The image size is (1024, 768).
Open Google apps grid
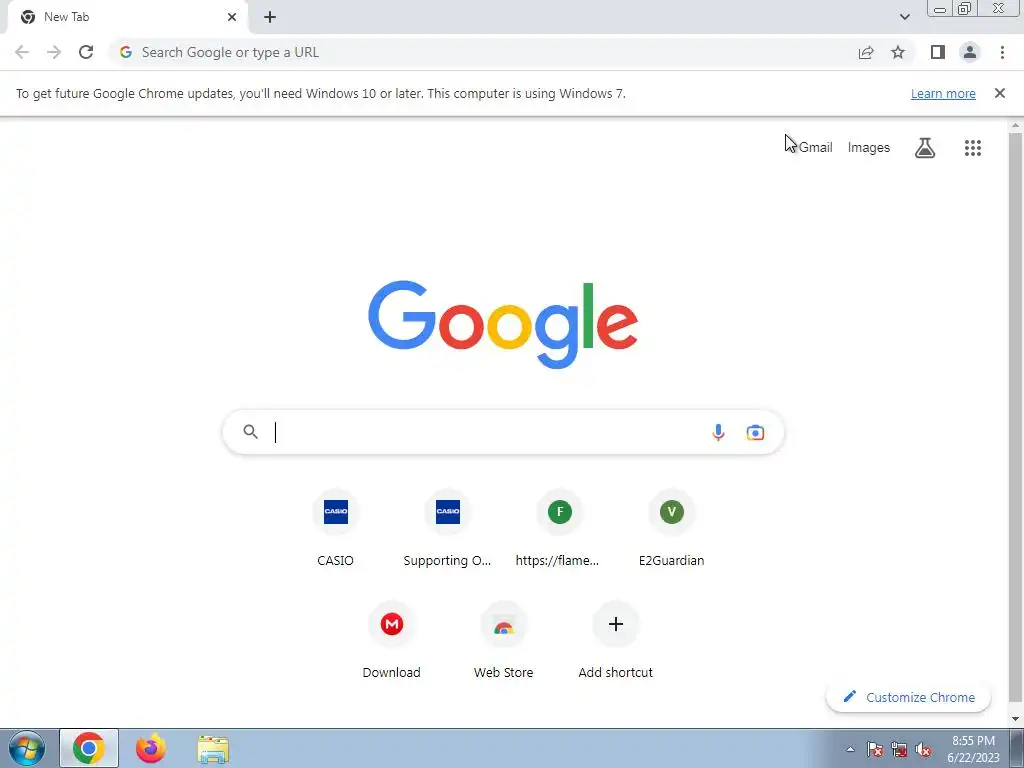pos(972,148)
